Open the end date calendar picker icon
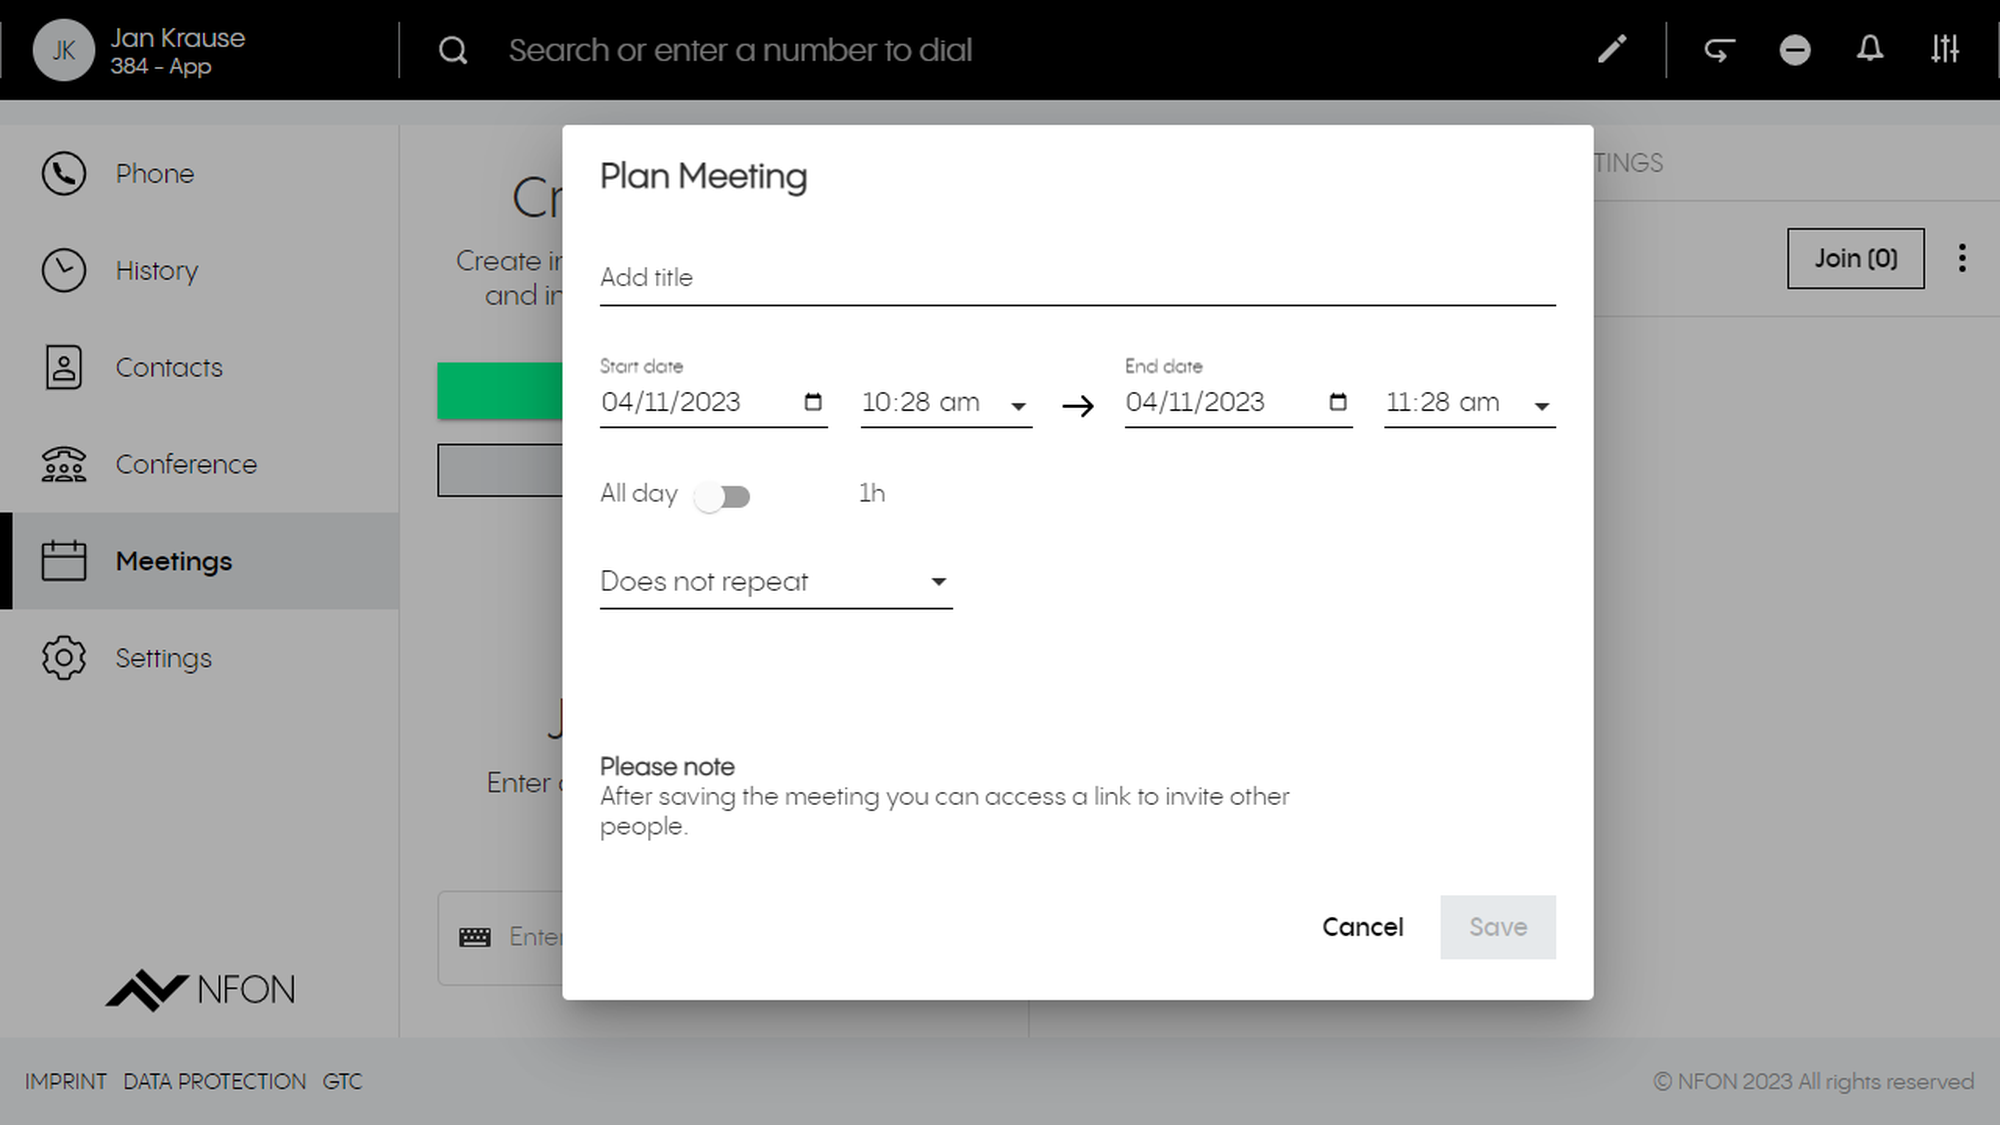 point(1338,402)
